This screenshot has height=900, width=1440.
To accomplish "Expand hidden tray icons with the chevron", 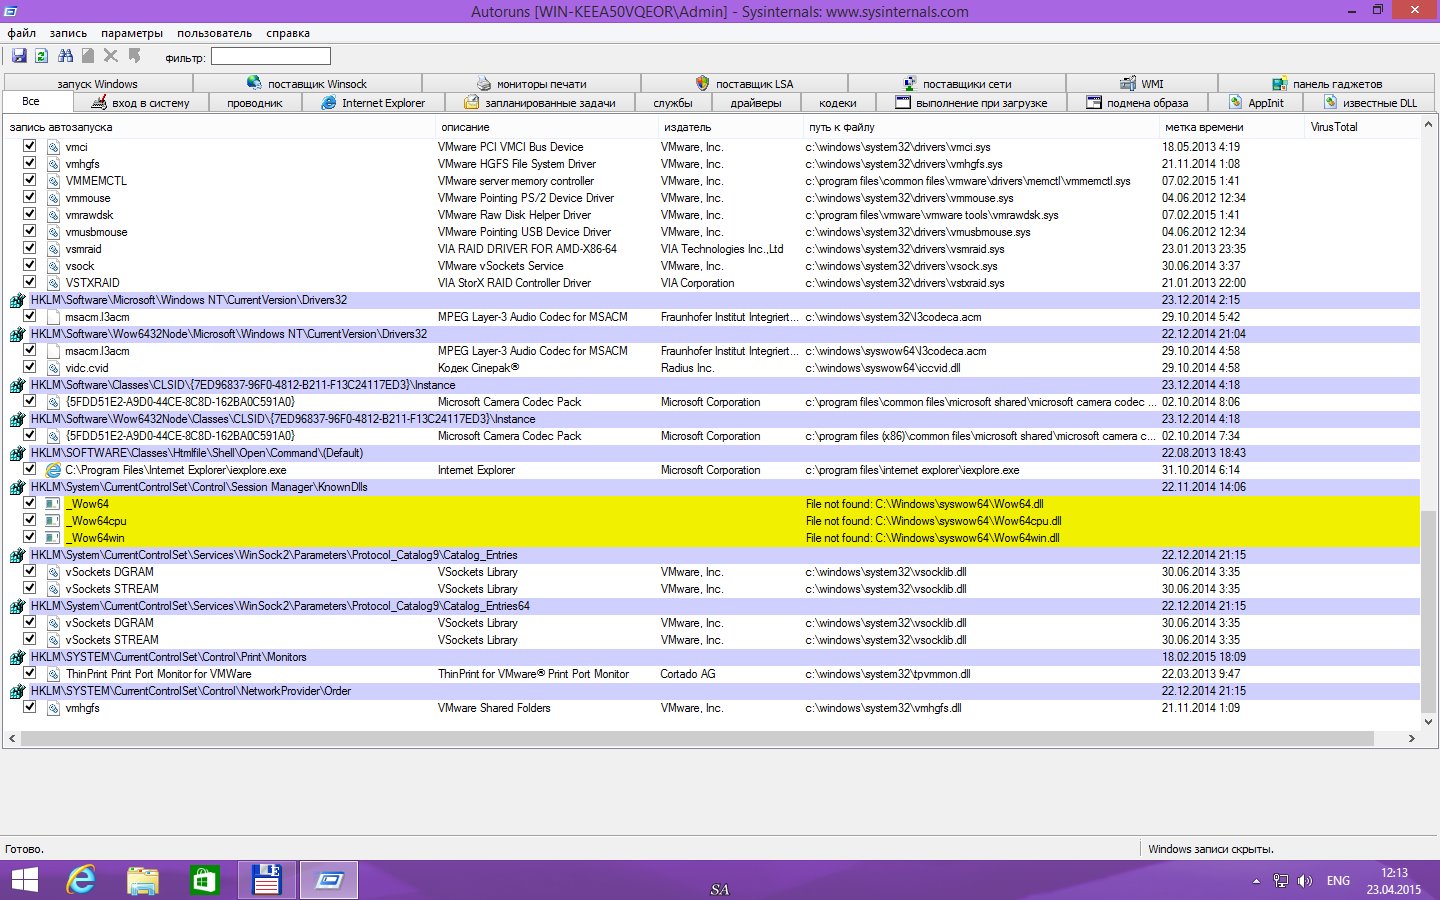I will [1256, 881].
